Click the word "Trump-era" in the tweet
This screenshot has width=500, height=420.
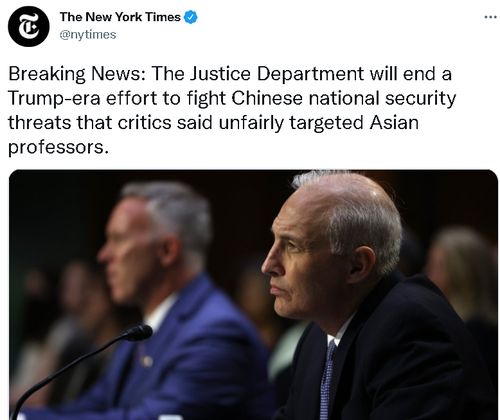54,98
